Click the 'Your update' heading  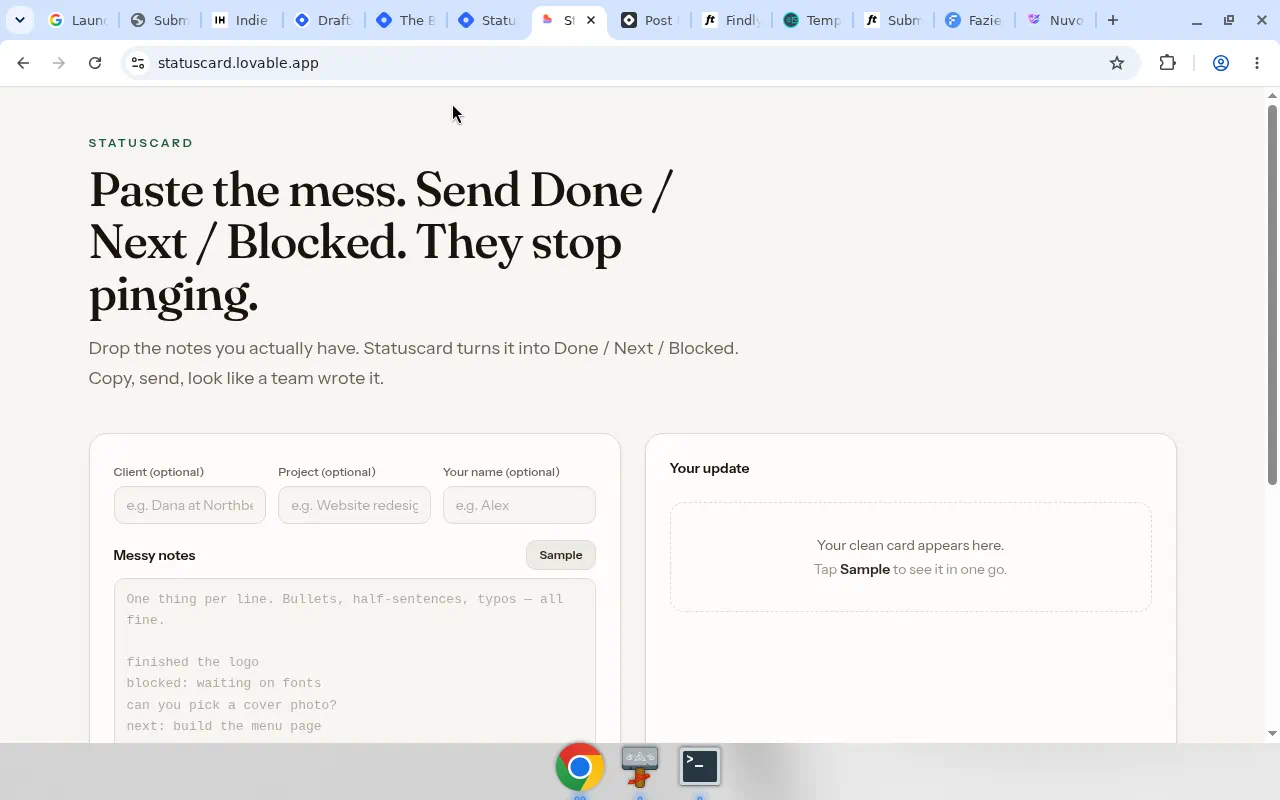tap(710, 468)
